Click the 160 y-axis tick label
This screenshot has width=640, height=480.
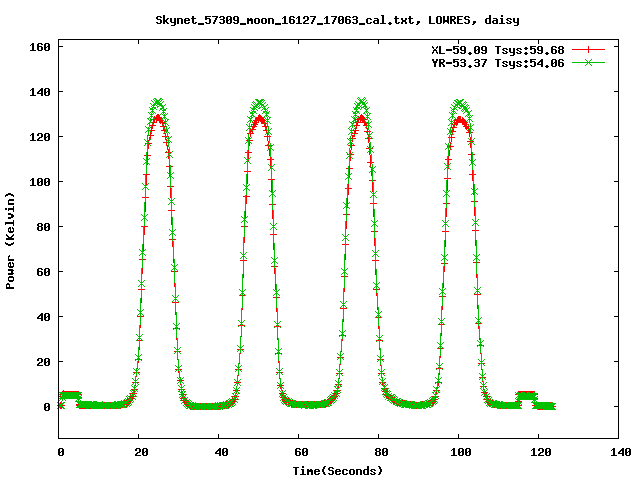tap(40, 47)
